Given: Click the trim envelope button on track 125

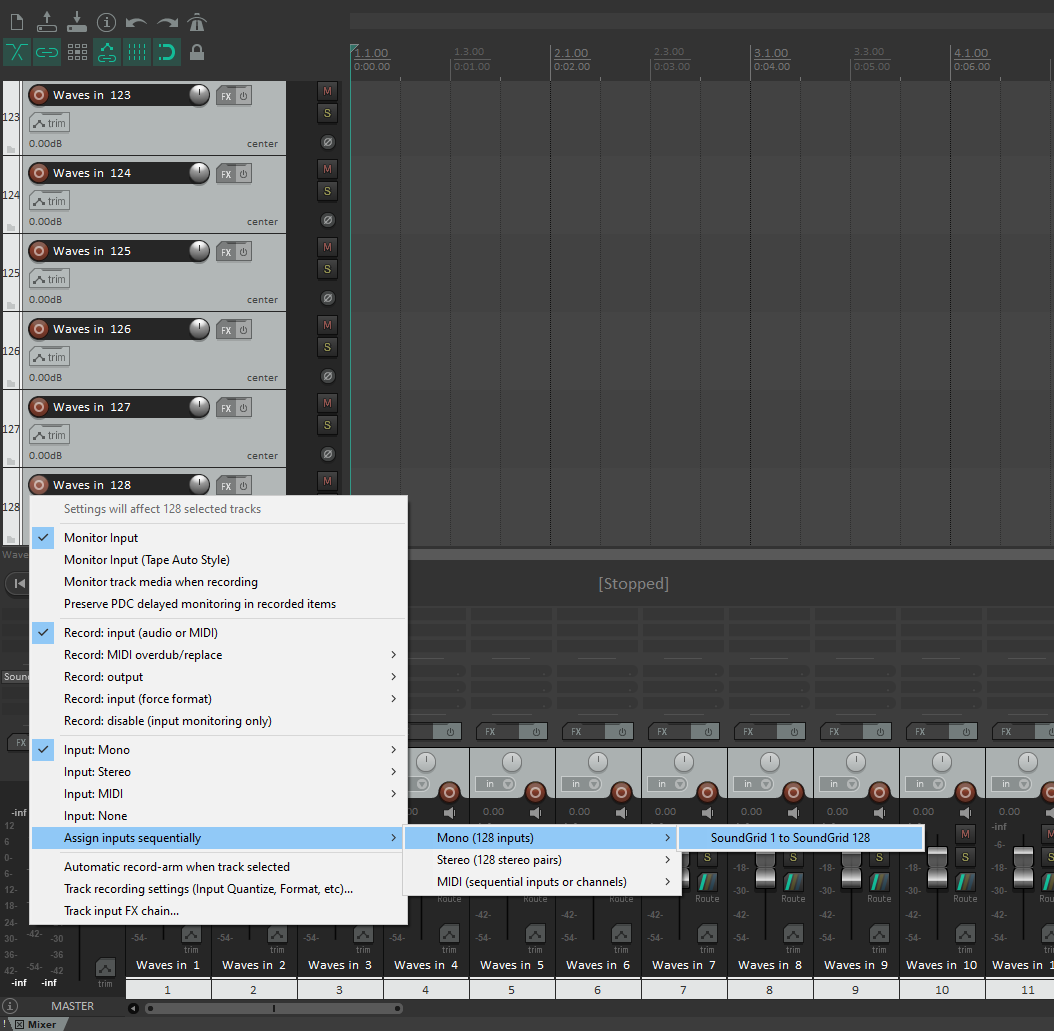Looking at the screenshot, I should [x=50, y=279].
